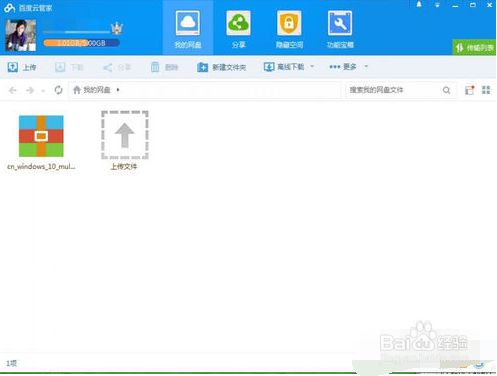This screenshot has width=497, height=376.
Task: Open the calendar icon with red dot
Action: 469,90
